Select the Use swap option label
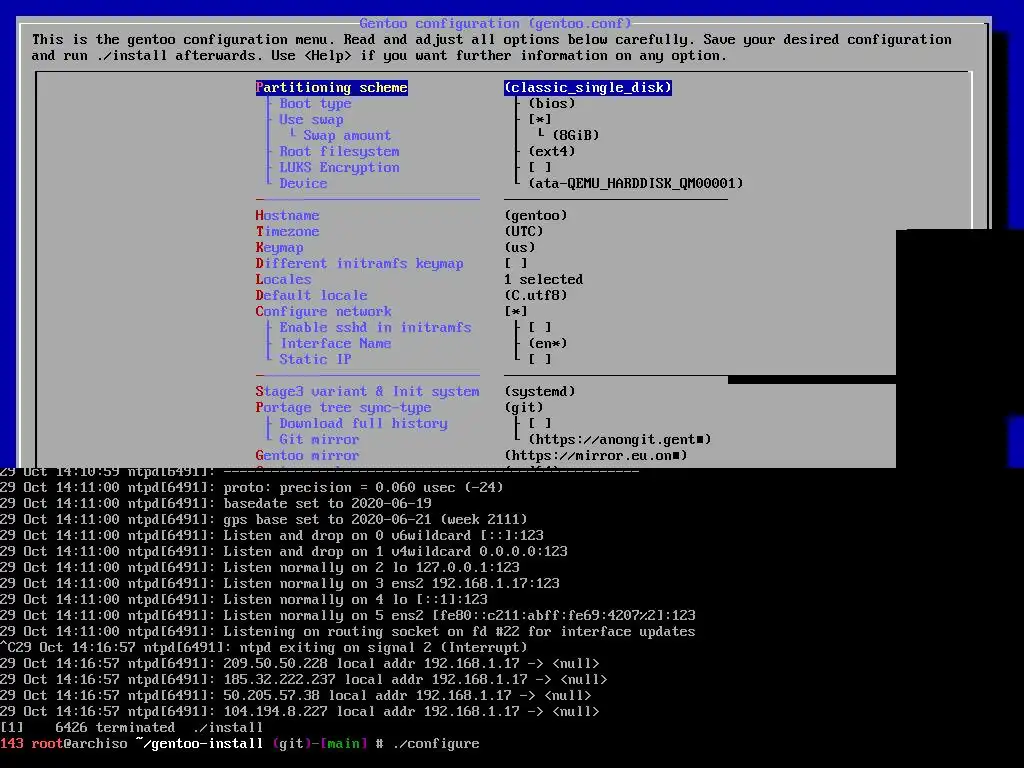The image size is (1024, 768). [312, 120]
